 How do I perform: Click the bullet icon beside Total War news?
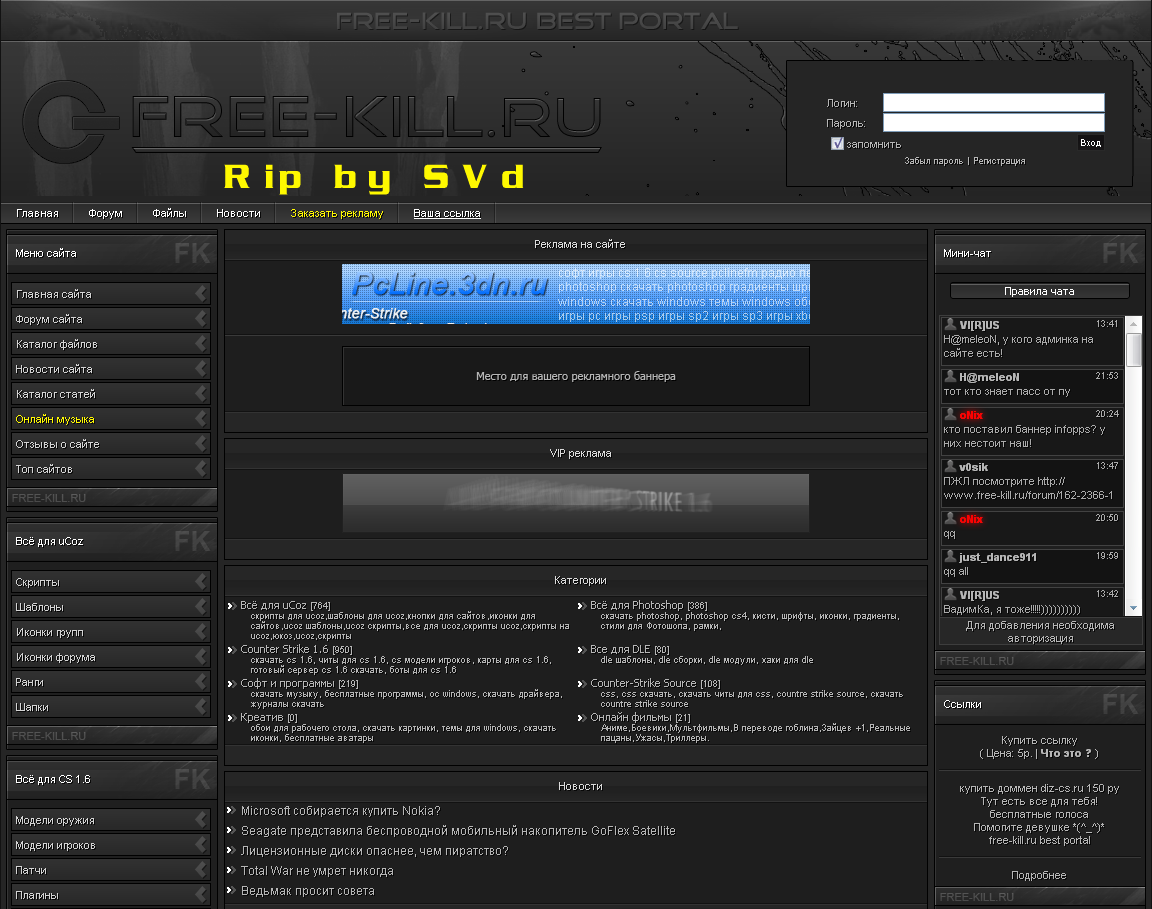tap(232, 871)
